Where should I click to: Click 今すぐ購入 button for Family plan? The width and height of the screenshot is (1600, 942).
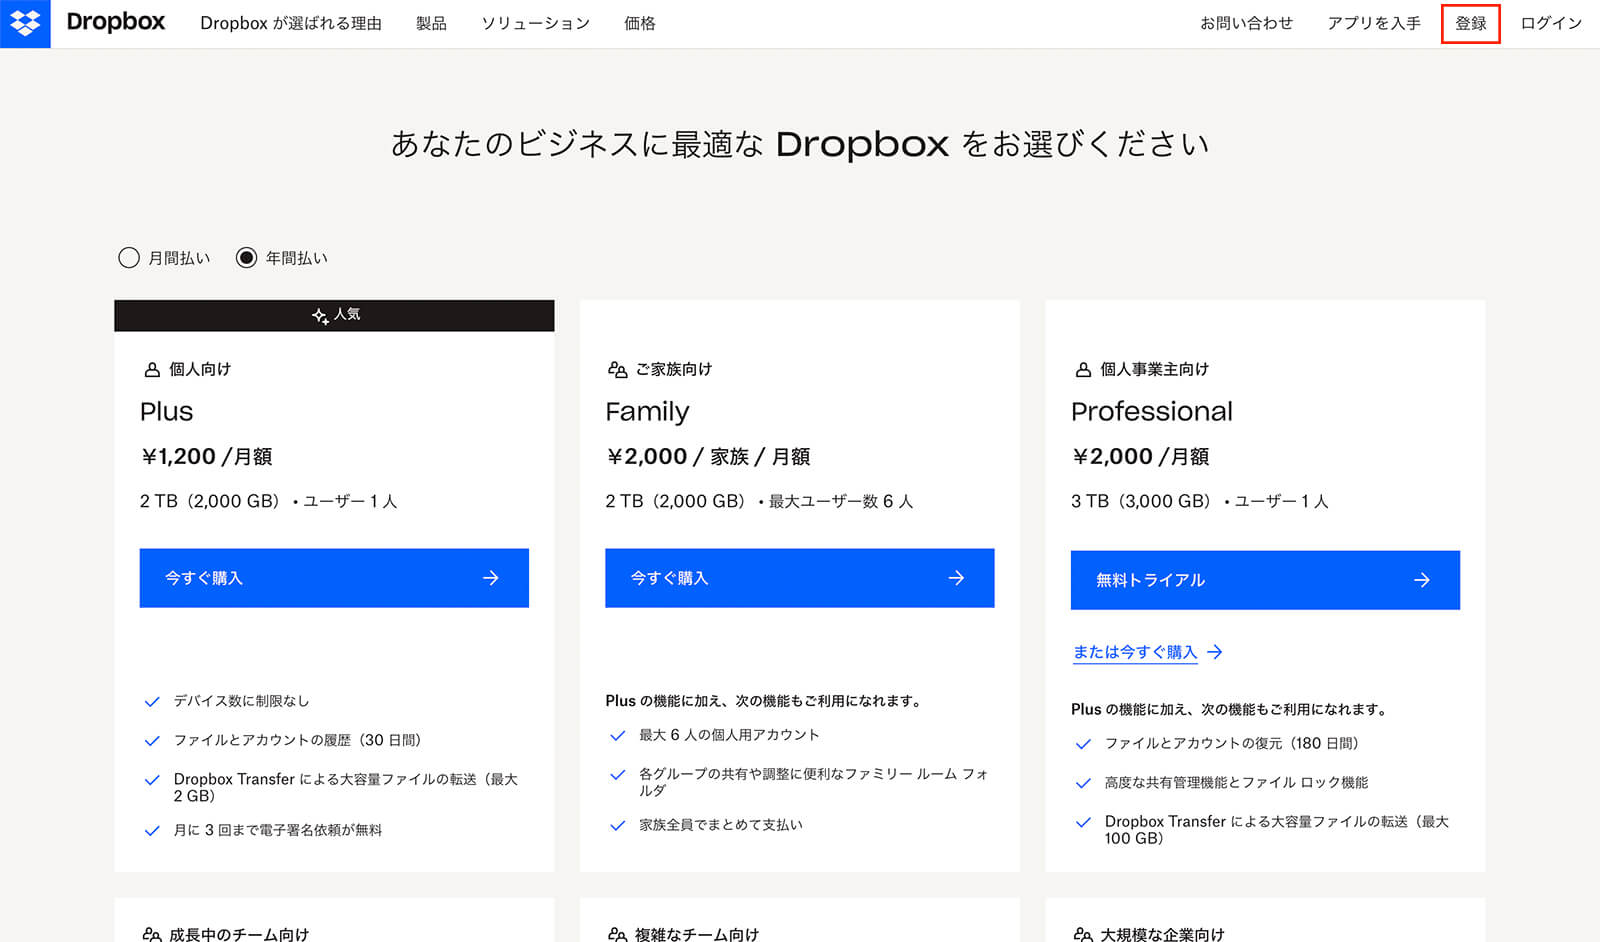800,578
